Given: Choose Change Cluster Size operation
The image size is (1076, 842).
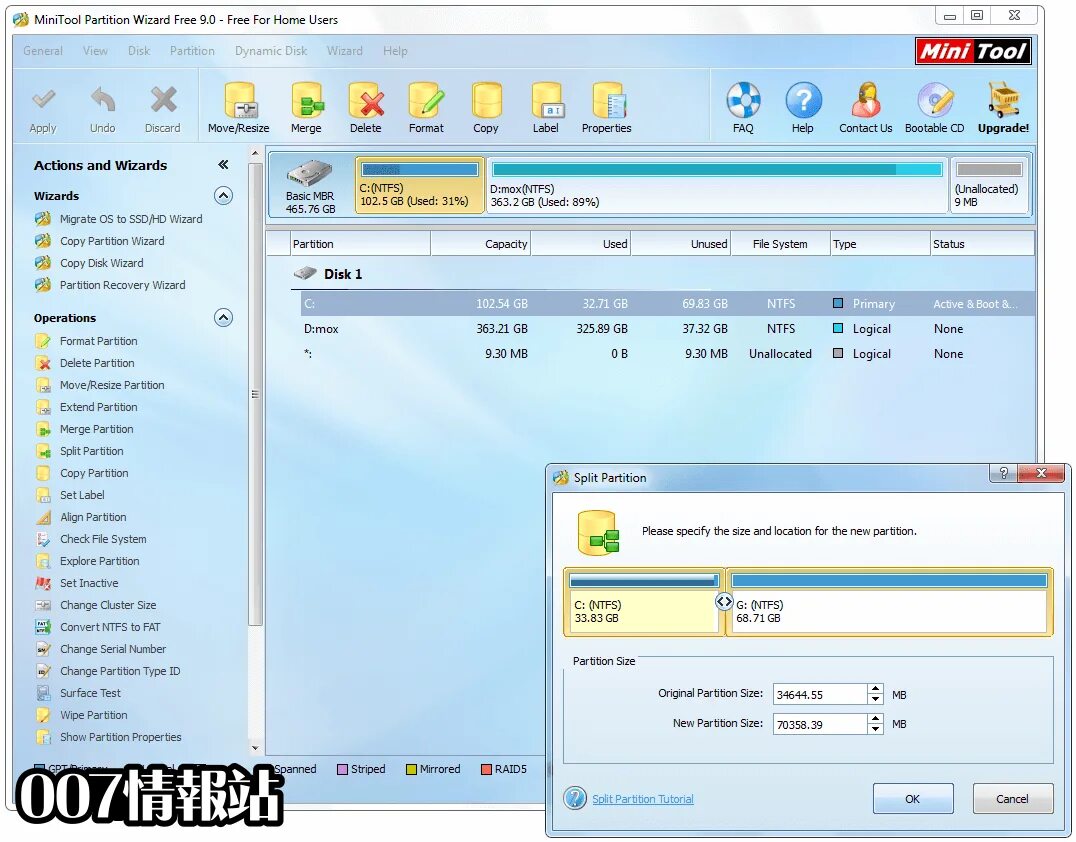Looking at the screenshot, I should [108, 605].
